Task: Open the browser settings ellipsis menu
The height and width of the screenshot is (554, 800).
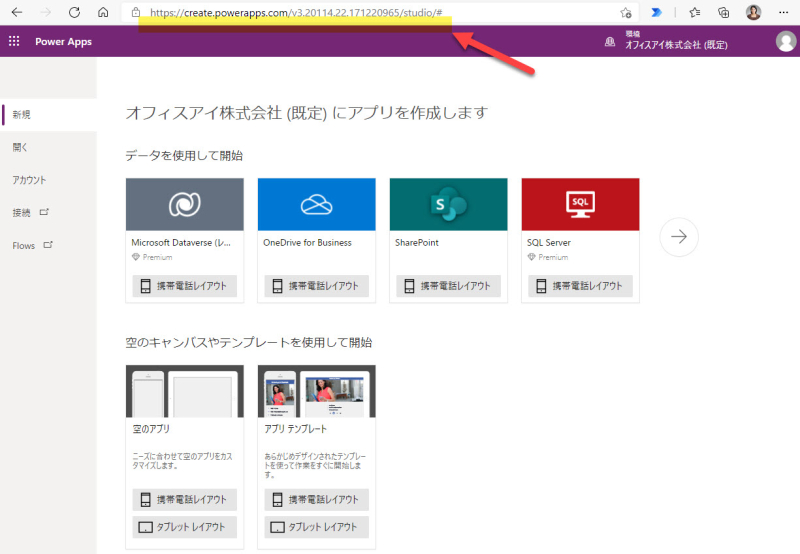Action: click(784, 12)
